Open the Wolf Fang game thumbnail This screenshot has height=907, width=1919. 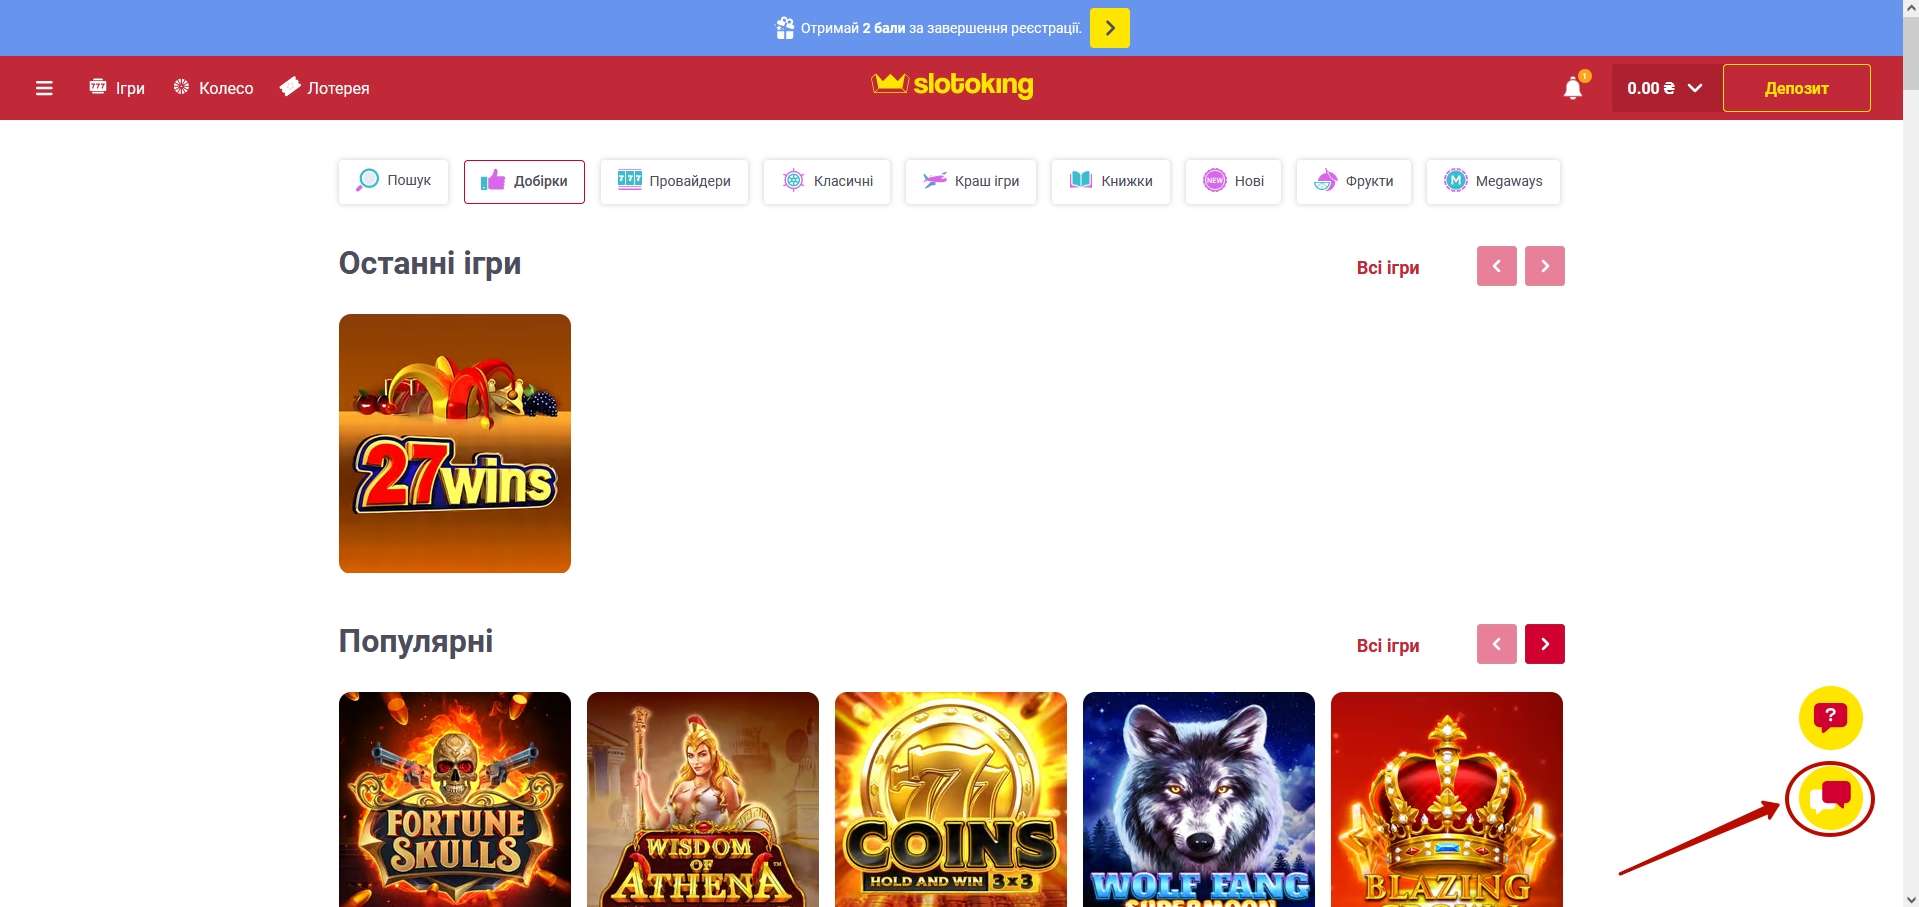1199,799
